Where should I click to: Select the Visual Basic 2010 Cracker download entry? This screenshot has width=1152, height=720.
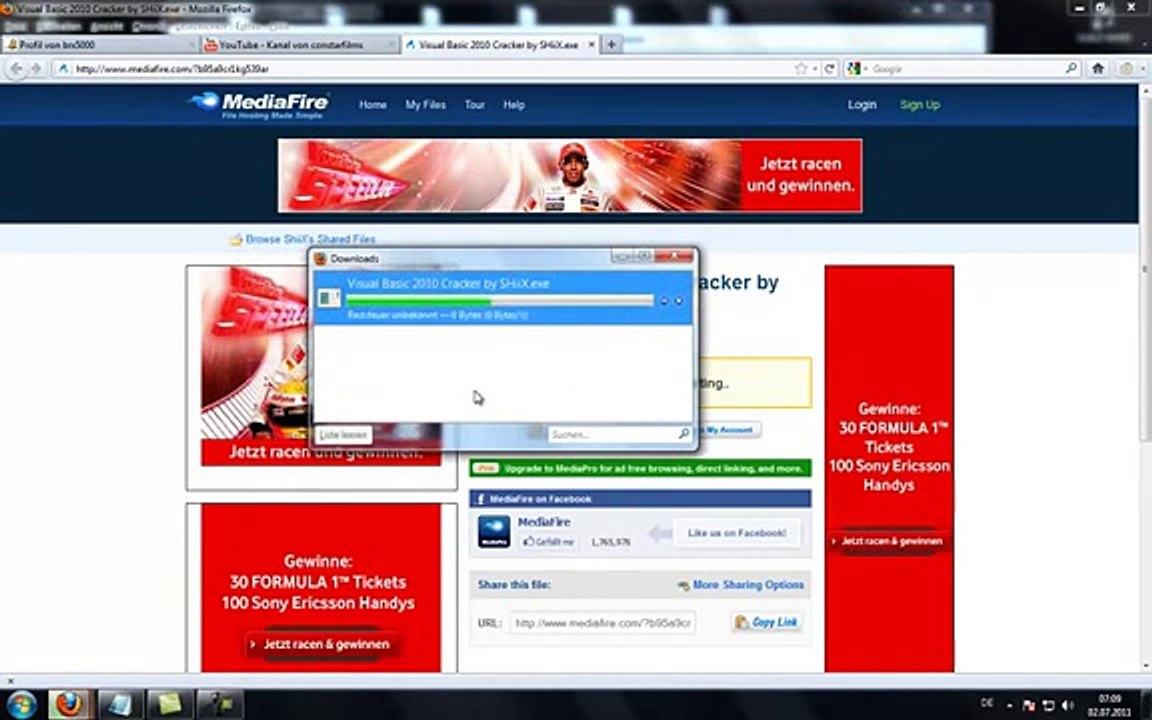click(x=503, y=298)
